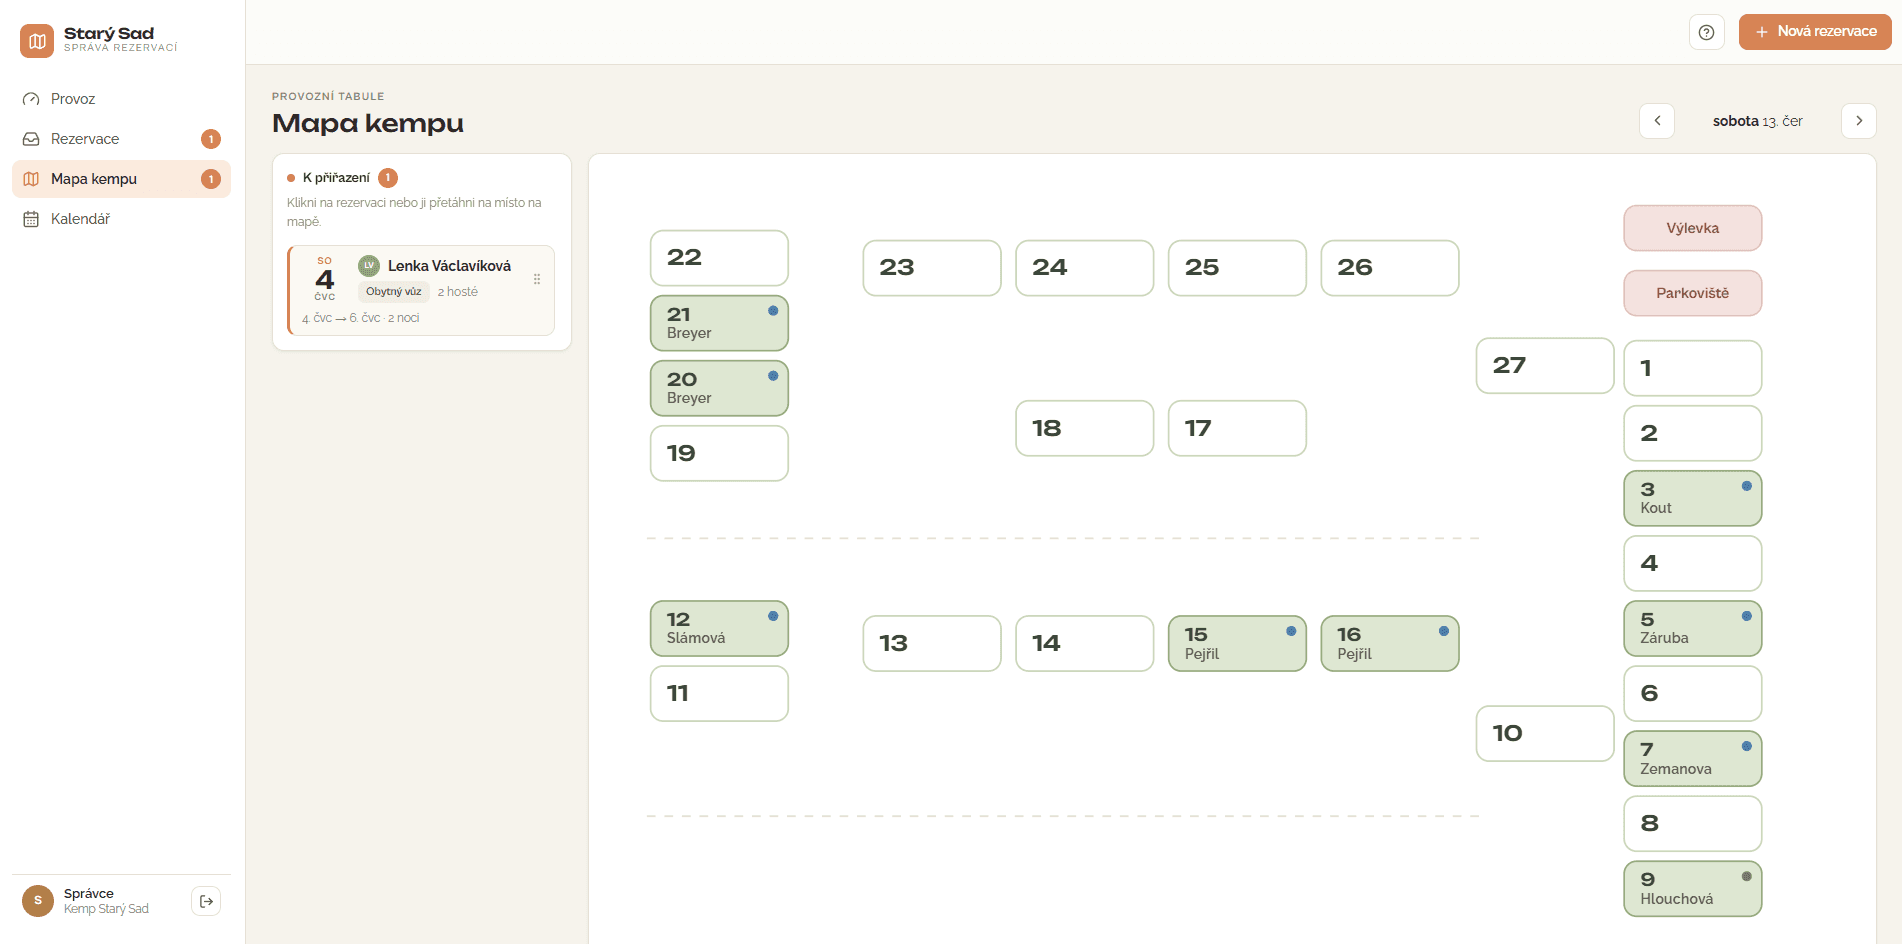Select site 21 Breyer
This screenshot has height=944, width=1902.
pos(719,323)
